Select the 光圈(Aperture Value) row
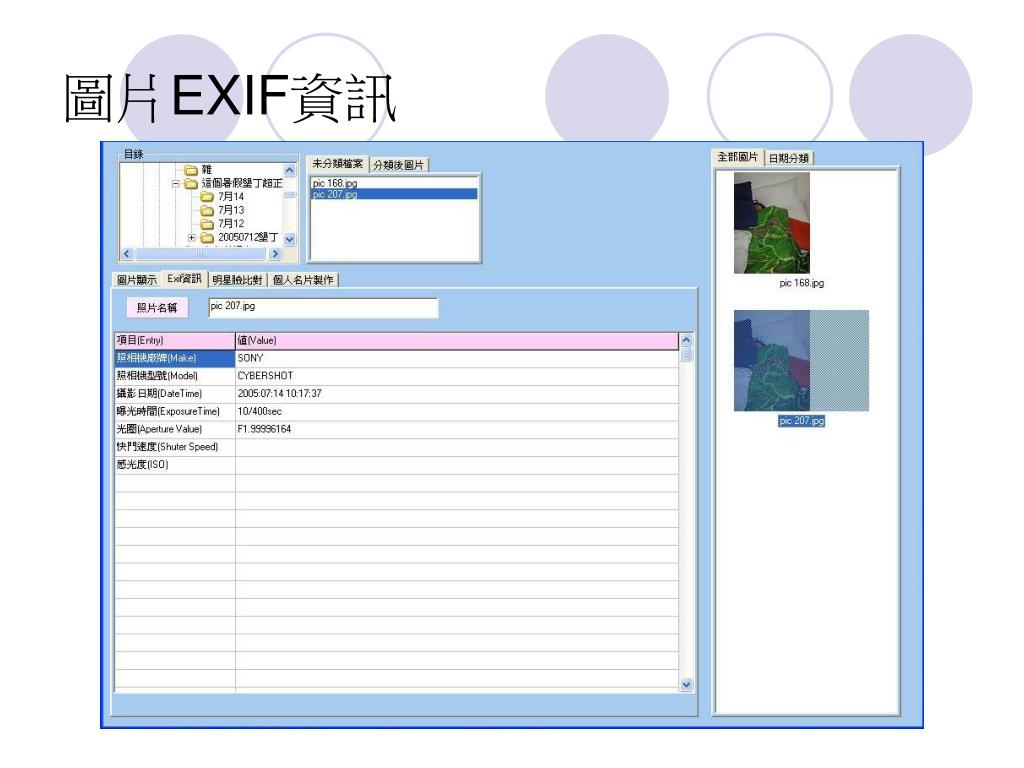The image size is (1024, 768). pyautogui.click(x=174, y=429)
